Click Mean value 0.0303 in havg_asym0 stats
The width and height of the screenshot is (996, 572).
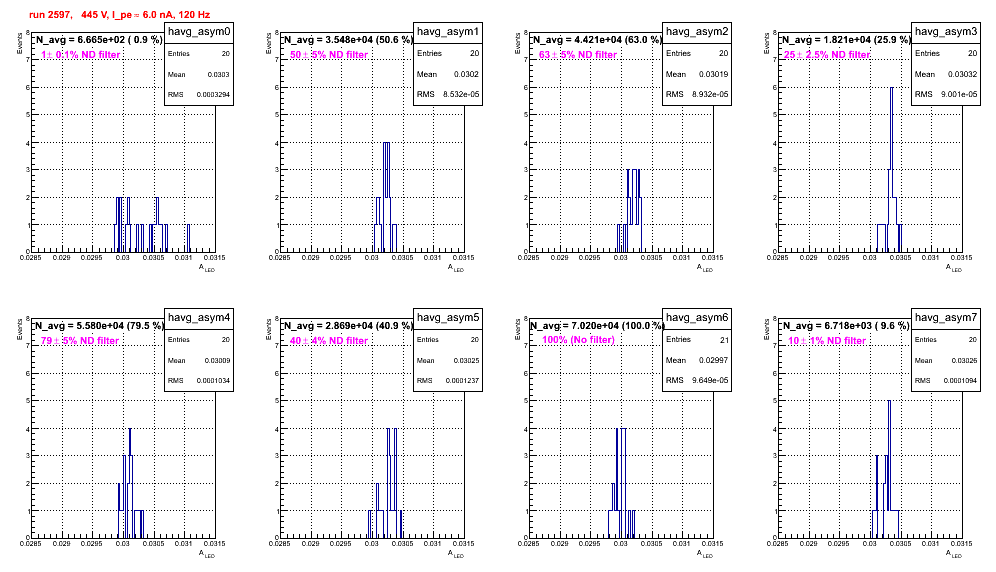218,74
